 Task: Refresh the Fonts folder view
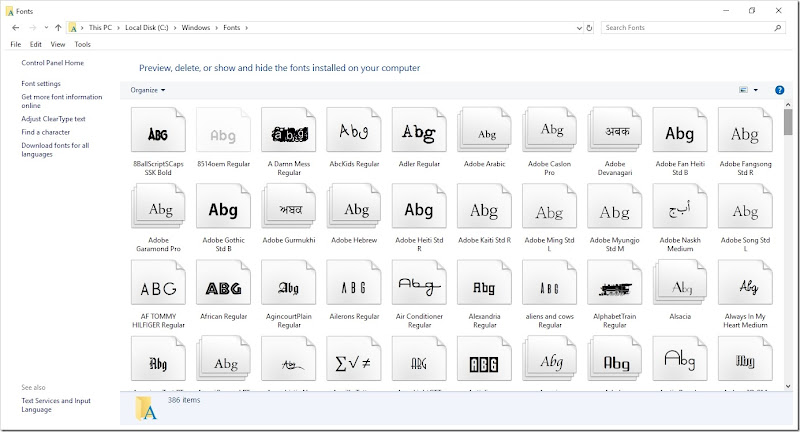589,28
